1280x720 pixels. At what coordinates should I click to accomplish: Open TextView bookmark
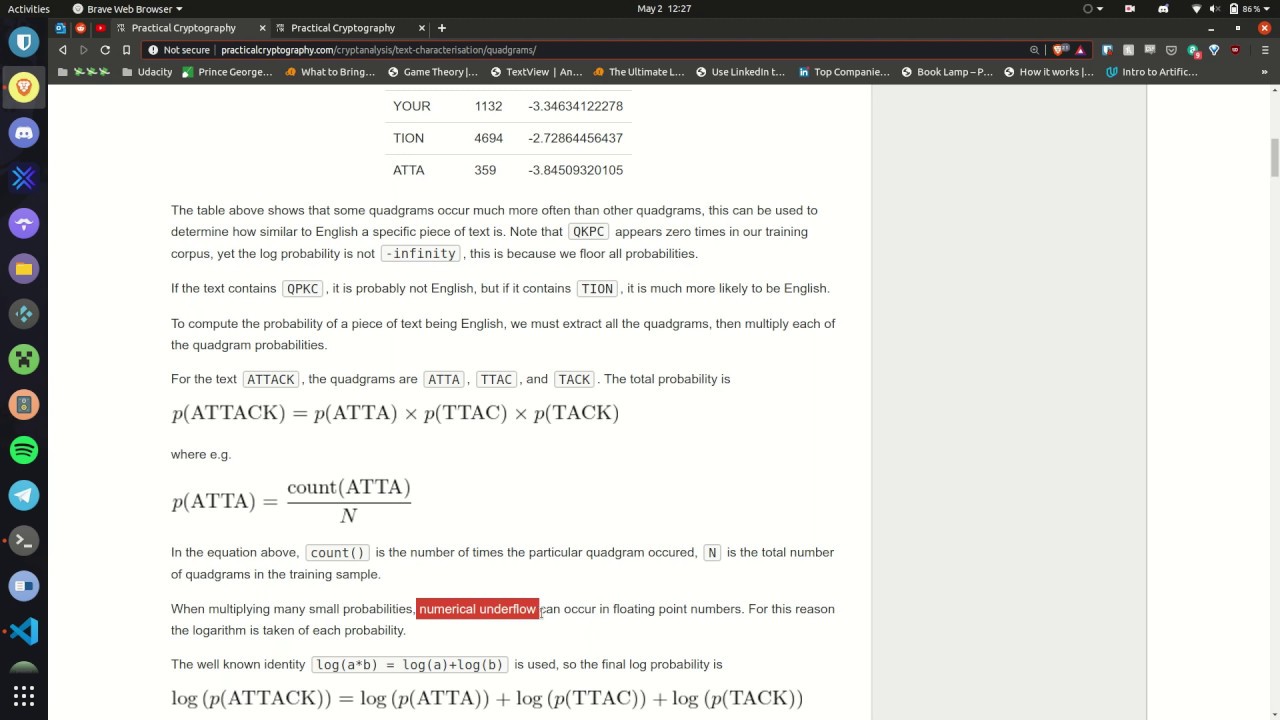point(536,72)
